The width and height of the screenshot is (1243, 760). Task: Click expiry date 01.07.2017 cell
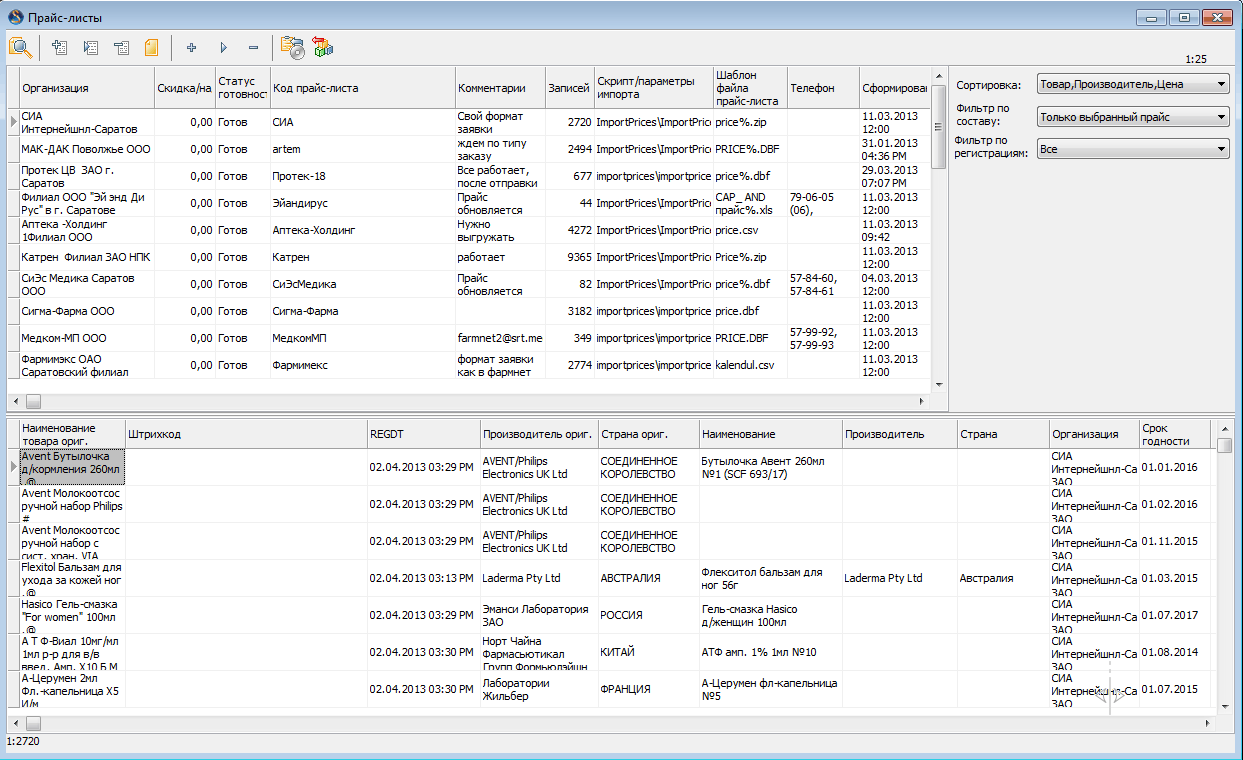[x=1174, y=615]
